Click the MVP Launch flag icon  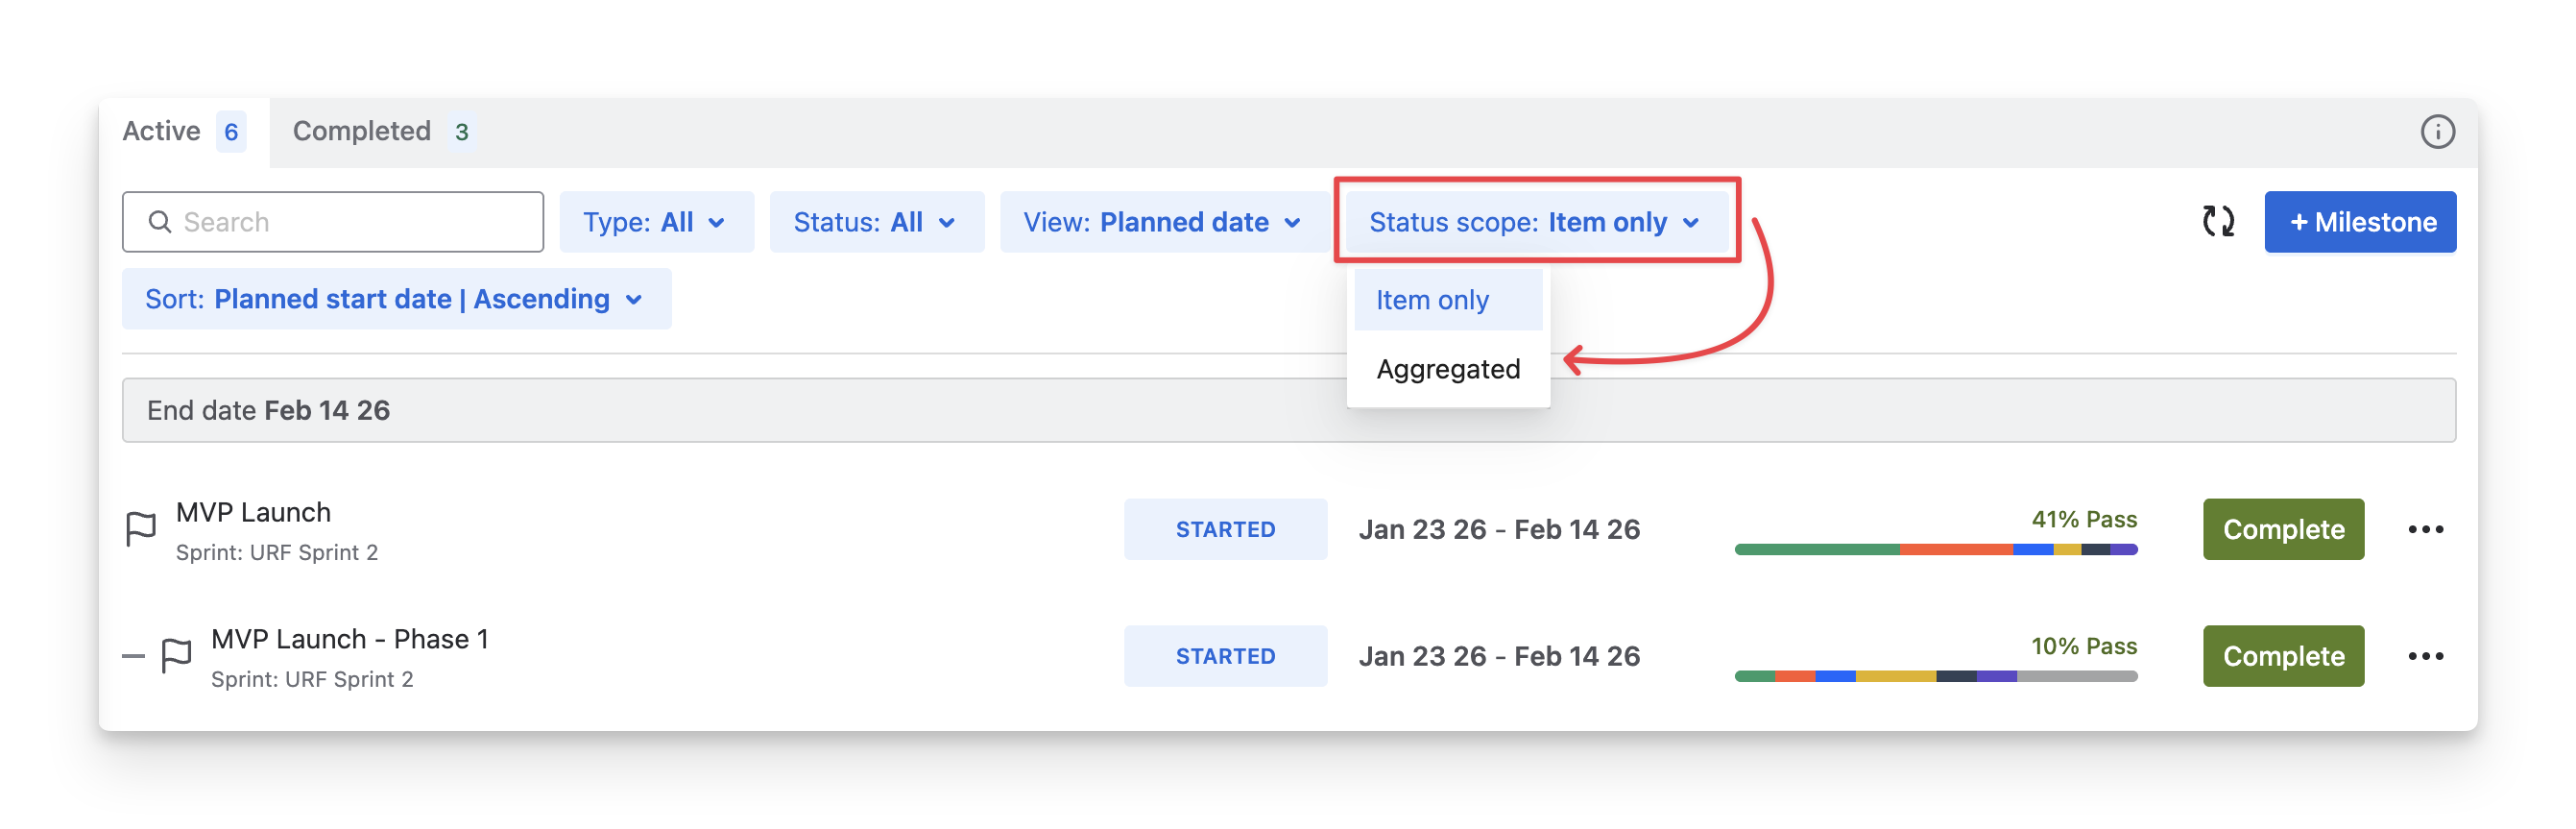(x=141, y=529)
